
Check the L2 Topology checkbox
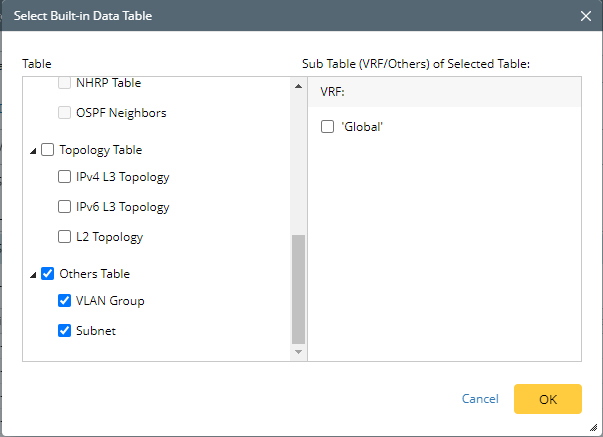point(65,238)
